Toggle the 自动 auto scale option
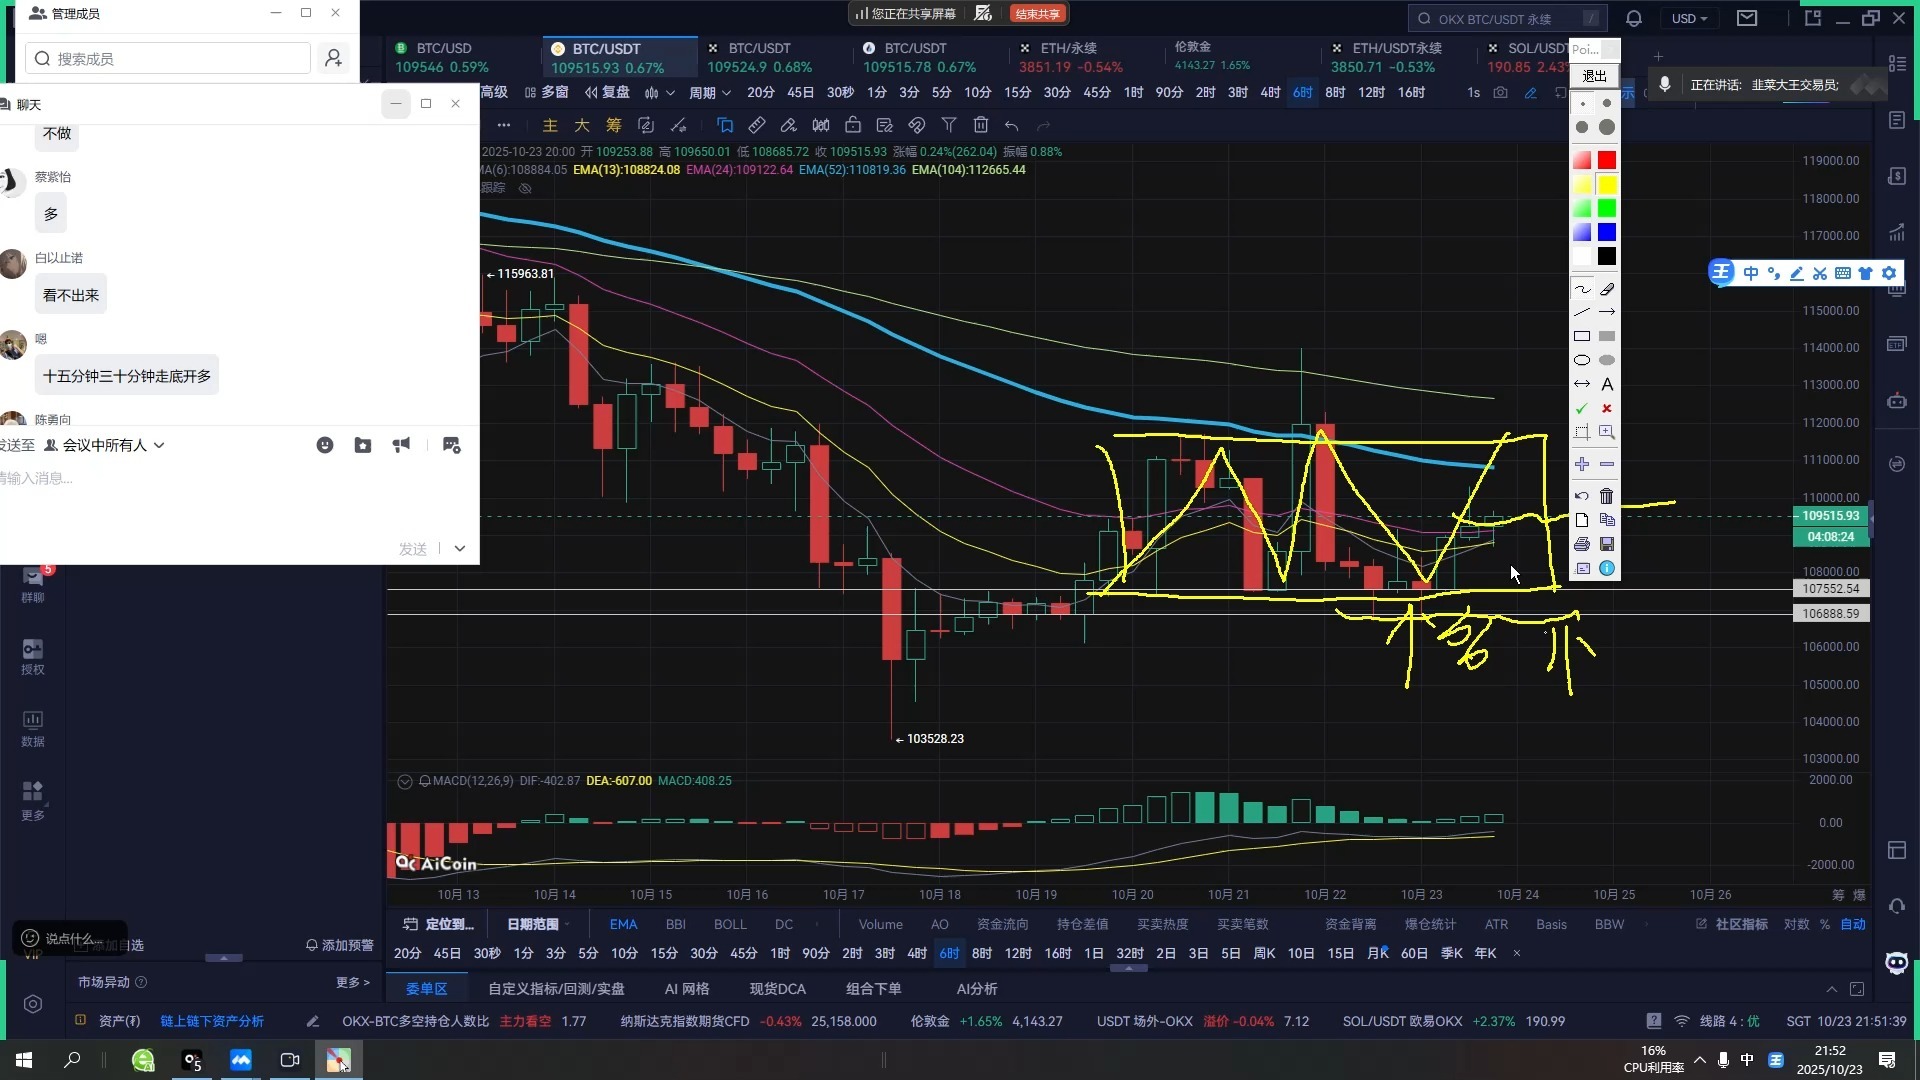The width and height of the screenshot is (1920, 1080). pos(1853,924)
